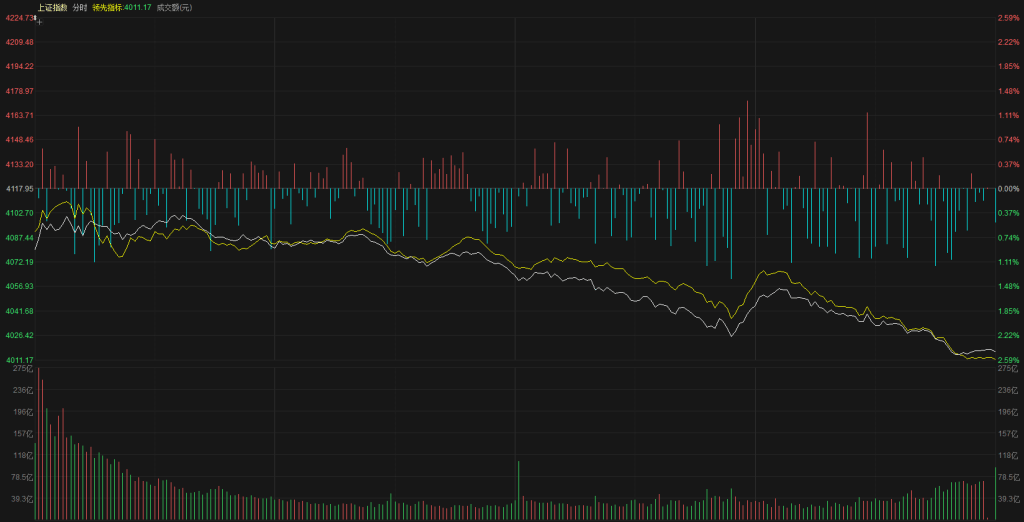The width and height of the screenshot is (1024, 522).
Task: Select the 4117.95 baseline price label
Action: 20,189
